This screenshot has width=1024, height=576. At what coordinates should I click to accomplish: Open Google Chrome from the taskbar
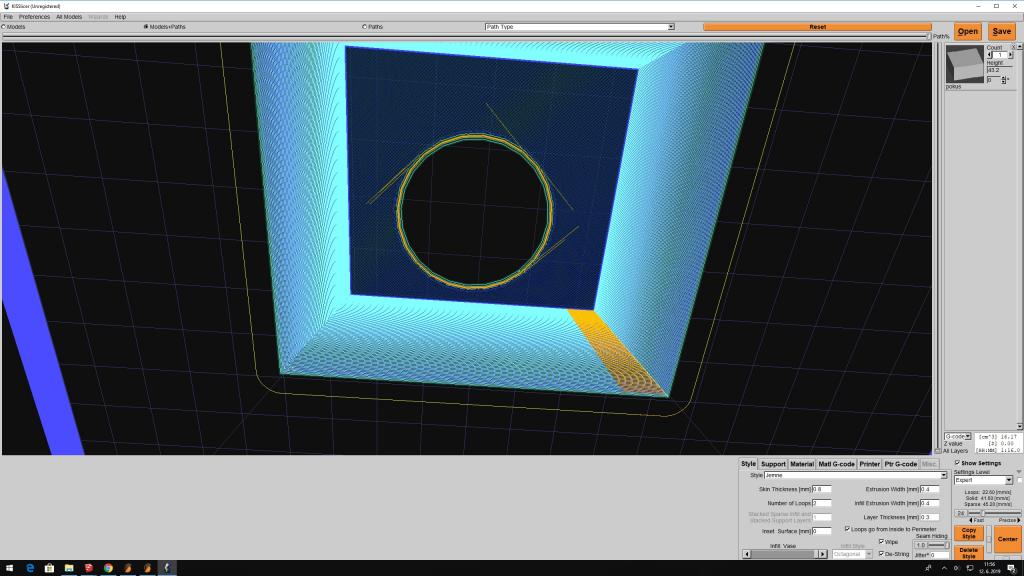coord(108,568)
